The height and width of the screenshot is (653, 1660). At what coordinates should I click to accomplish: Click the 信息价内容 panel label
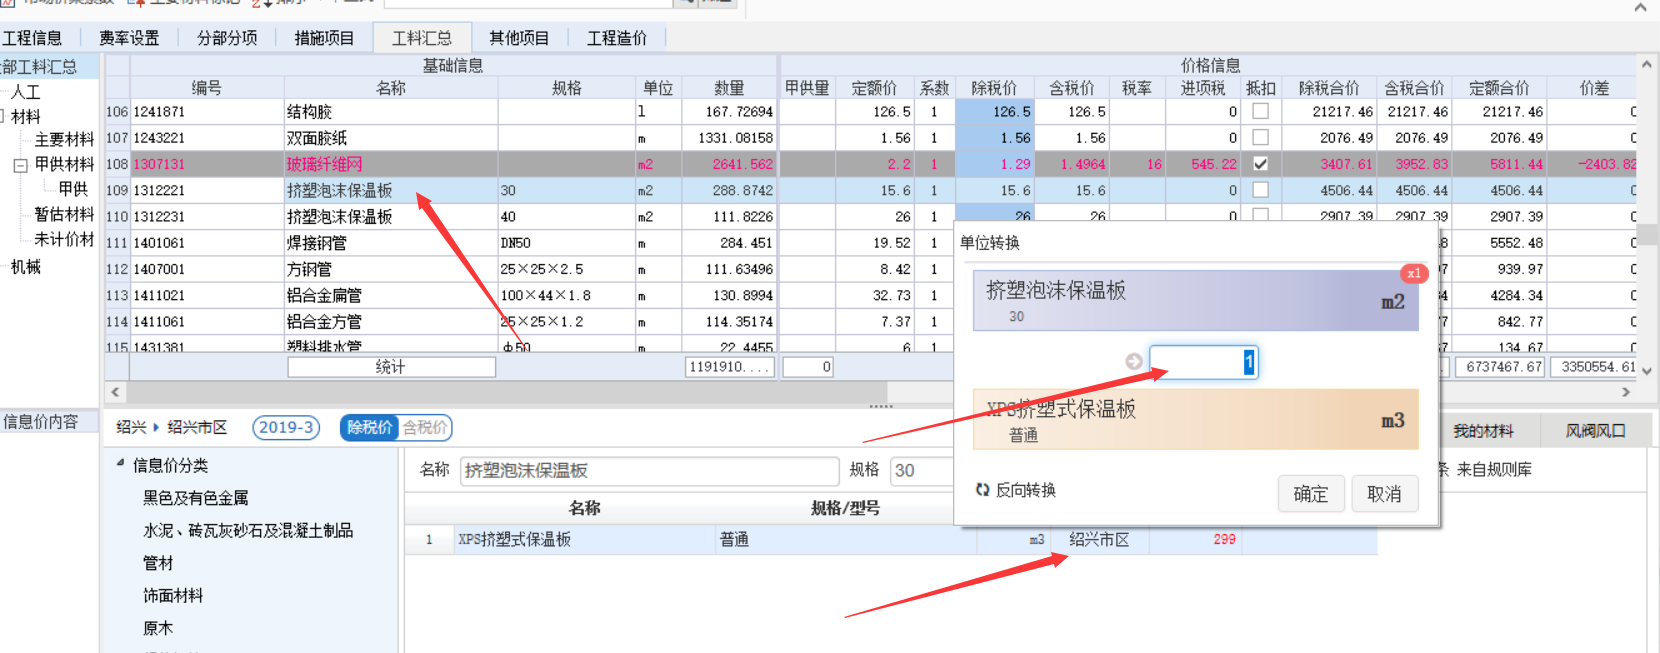click(41, 422)
